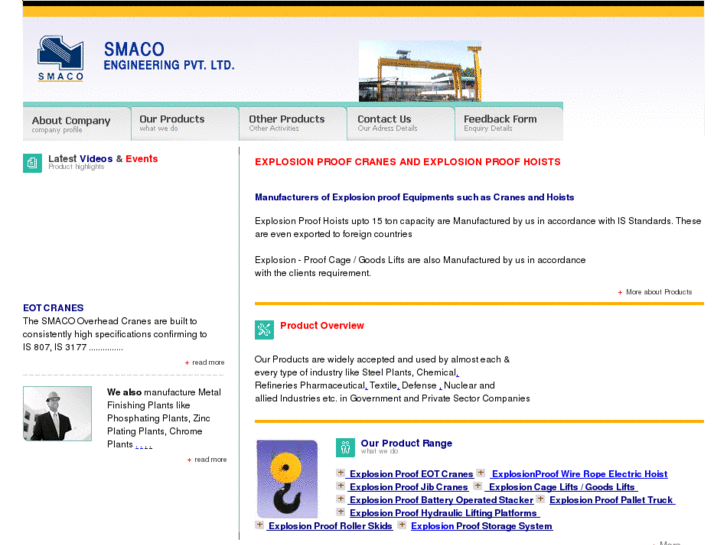The height and width of the screenshot is (545, 727).
Task: Click the Manufacturers of Explosion proof Equipments subheading
Action: click(415, 197)
